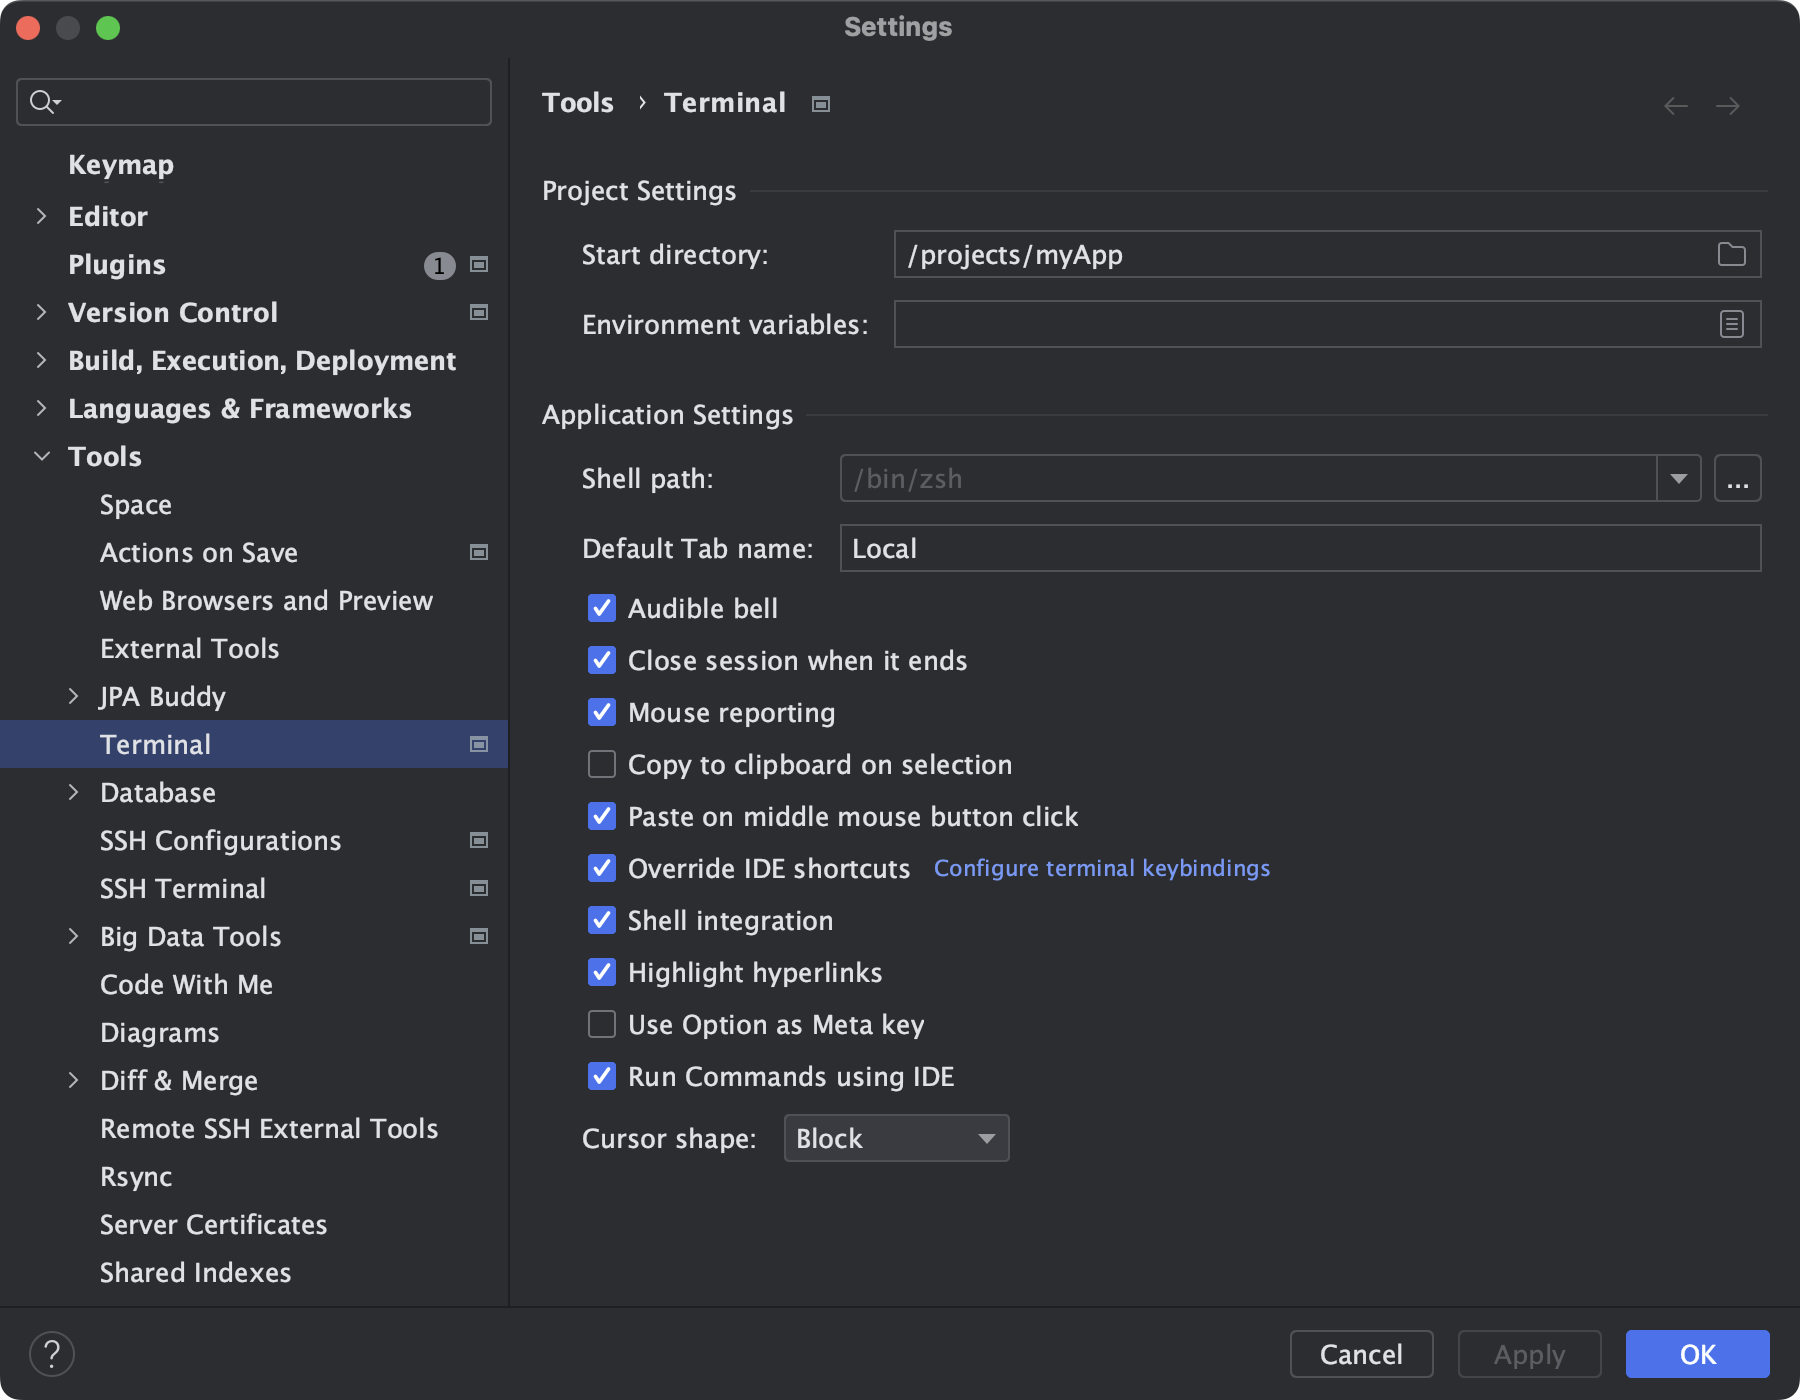Viewport: 1800px width, 1400px height.
Task: Select Tools in the breadcrumb path
Action: pos(577,102)
